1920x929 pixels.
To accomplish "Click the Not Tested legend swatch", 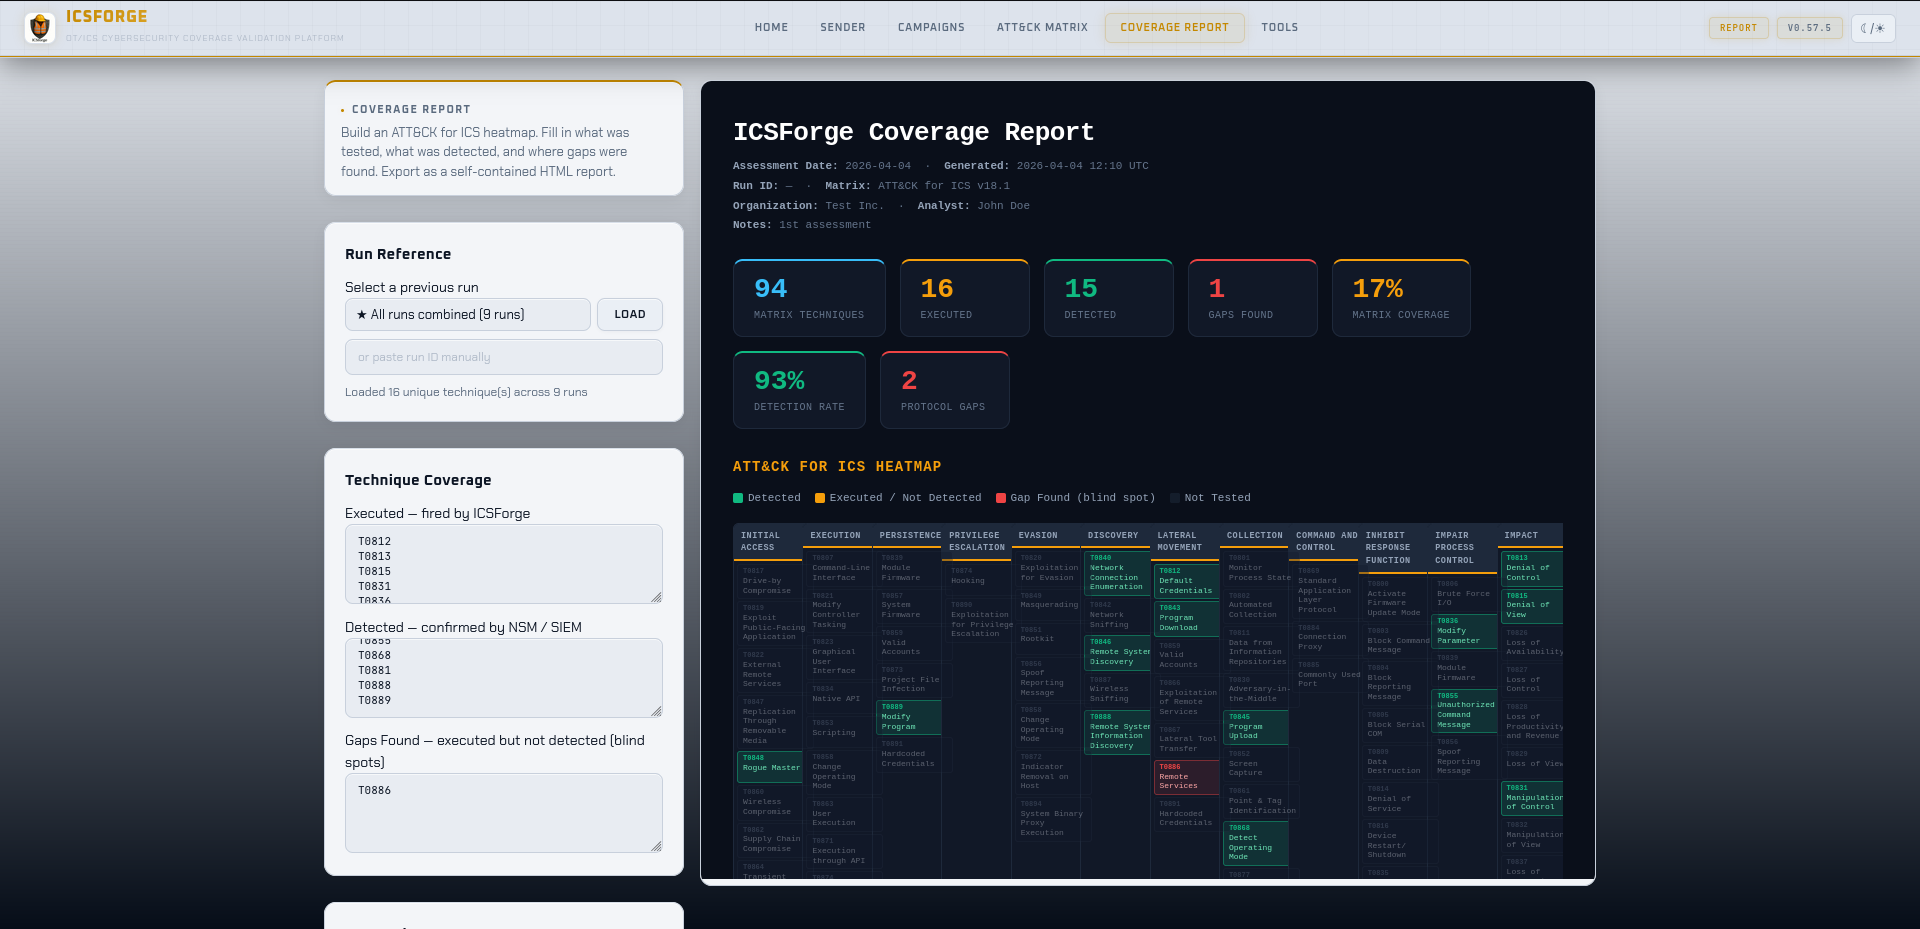I will pyautogui.click(x=1173, y=497).
